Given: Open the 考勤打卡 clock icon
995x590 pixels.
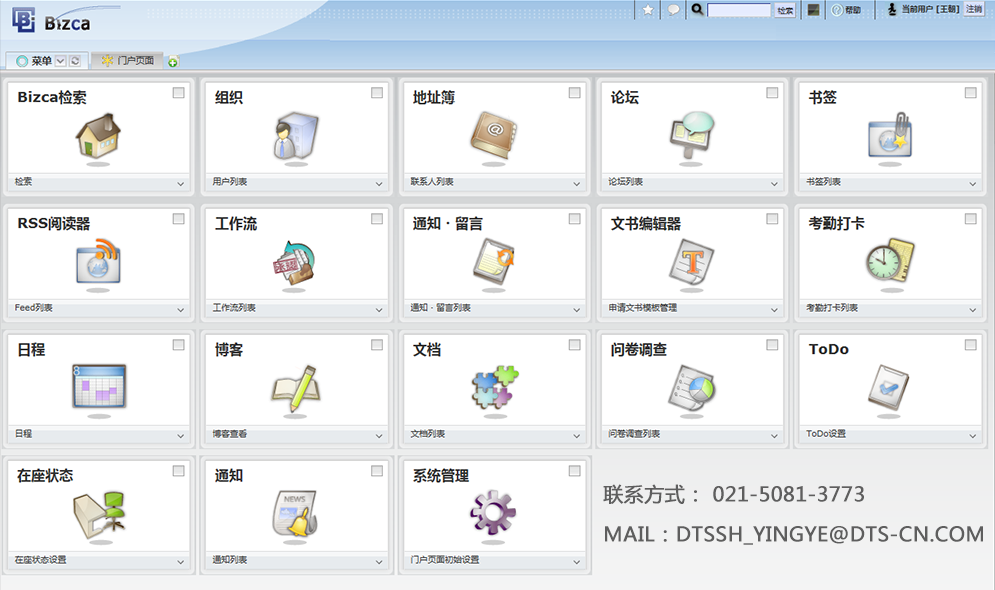Looking at the screenshot, I should tap(888, 262).
